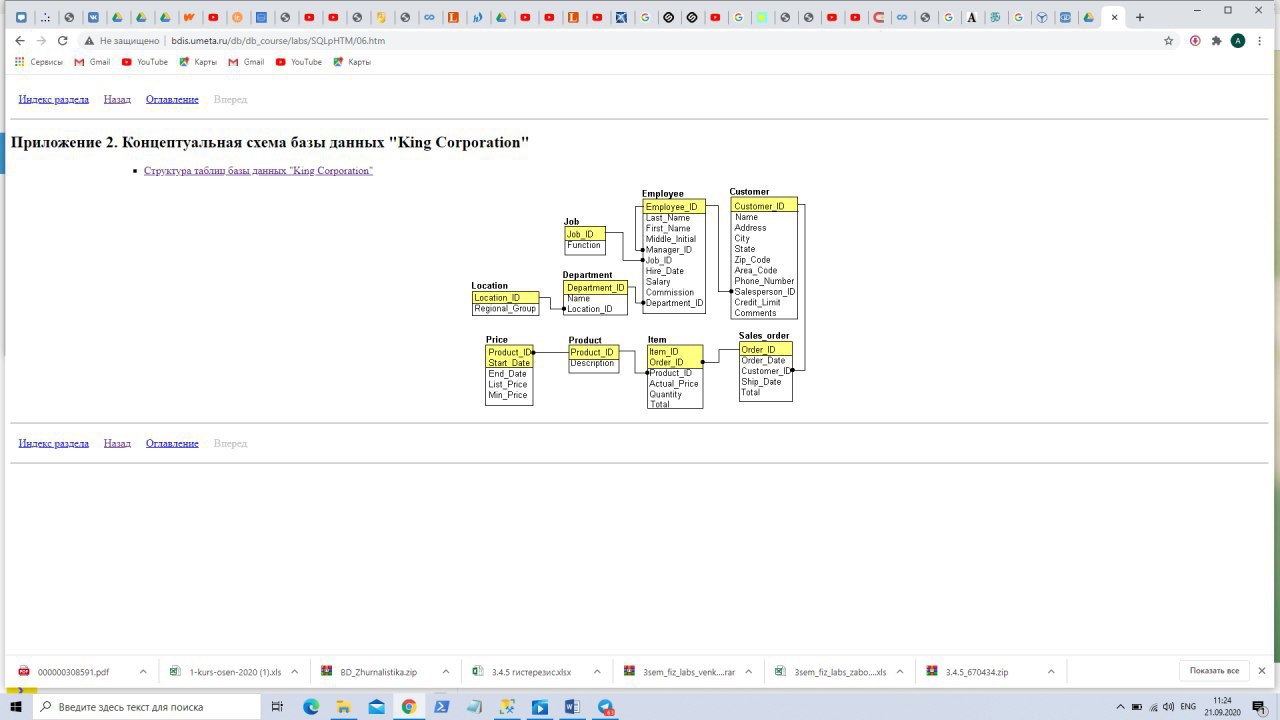Expand options for 3.4.5_670434.zip download
The image size is (1280, 720).
pyautogui.click(x=1051, y=672)
